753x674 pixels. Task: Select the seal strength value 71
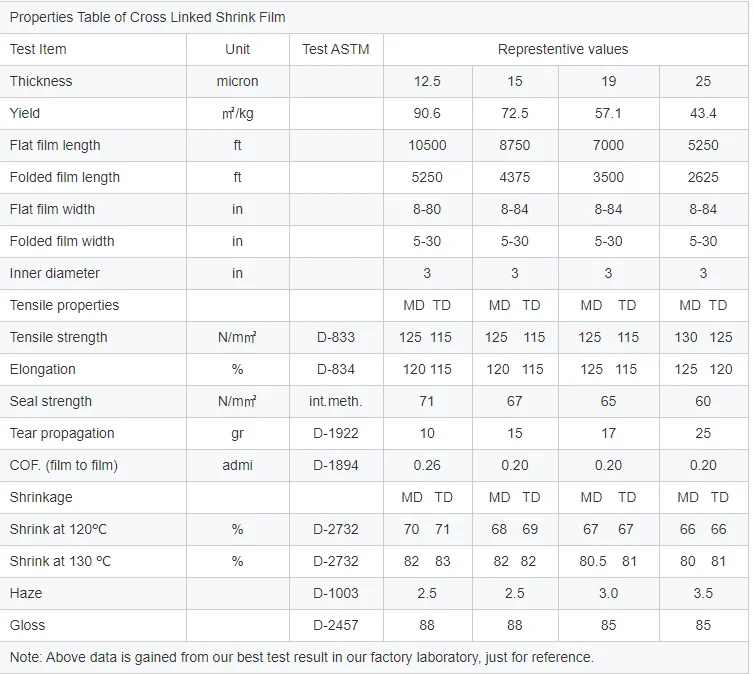(x=427, y=401)
